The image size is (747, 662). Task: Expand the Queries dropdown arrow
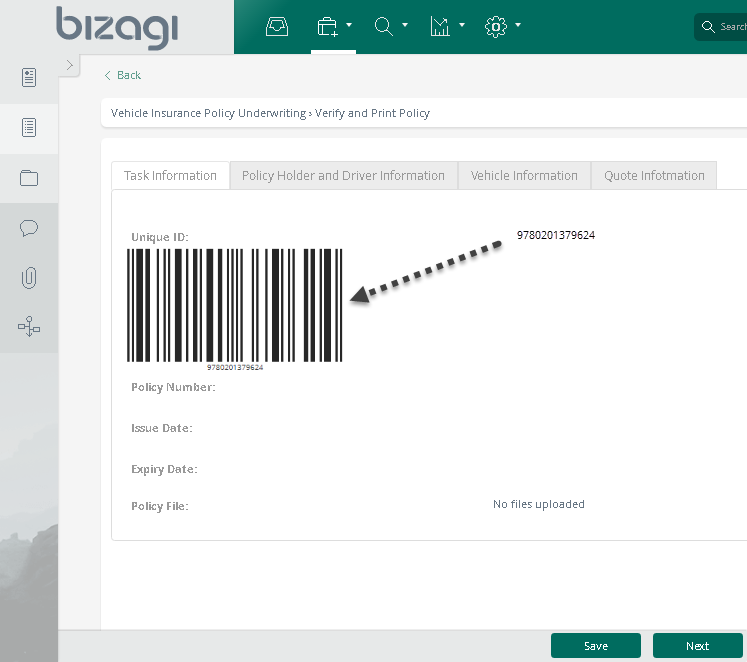[405, 25]
